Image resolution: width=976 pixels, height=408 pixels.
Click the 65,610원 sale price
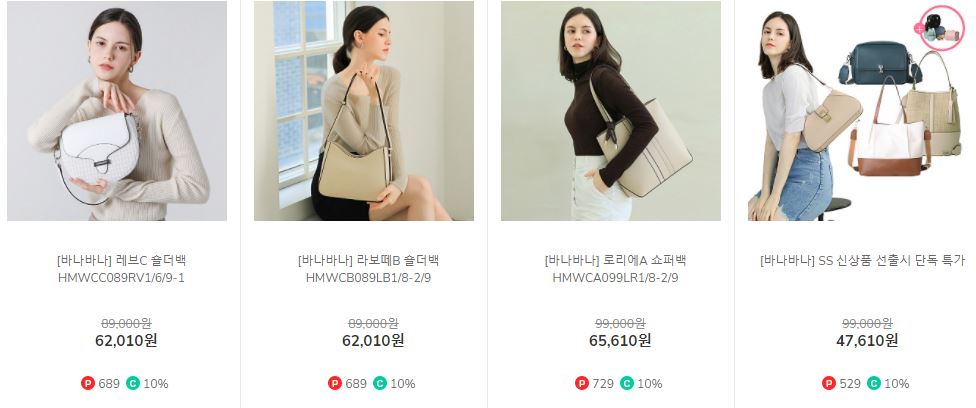[620, 341]
